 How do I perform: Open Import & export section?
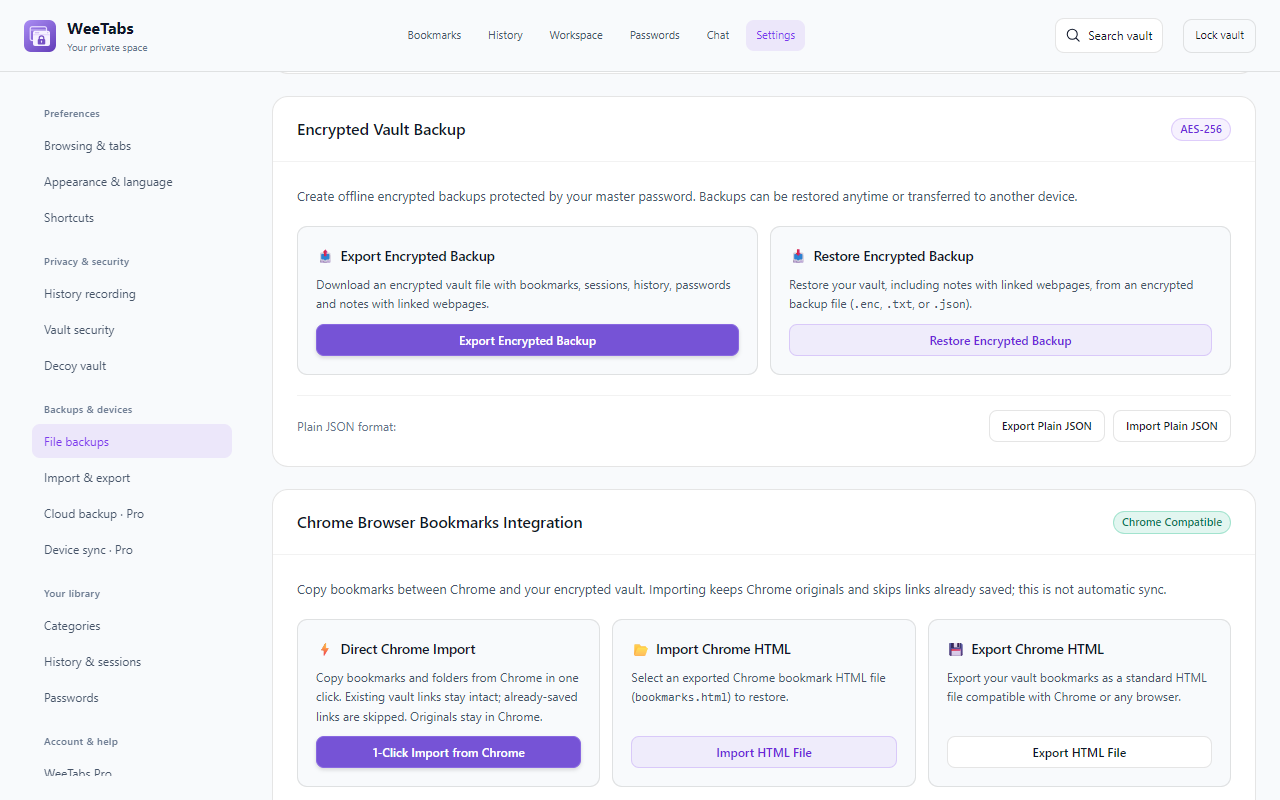(x=132, y=478)
